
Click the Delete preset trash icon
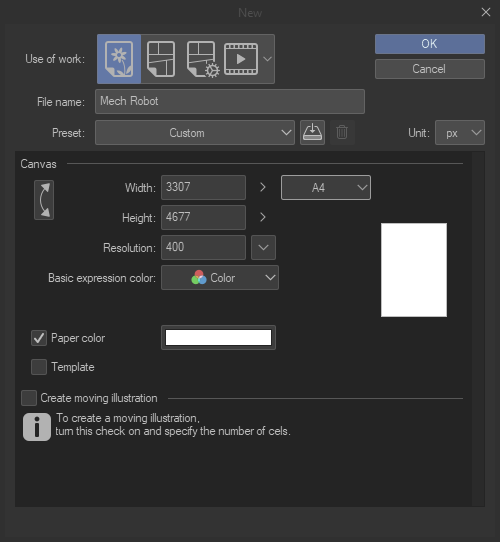(342, 132)
